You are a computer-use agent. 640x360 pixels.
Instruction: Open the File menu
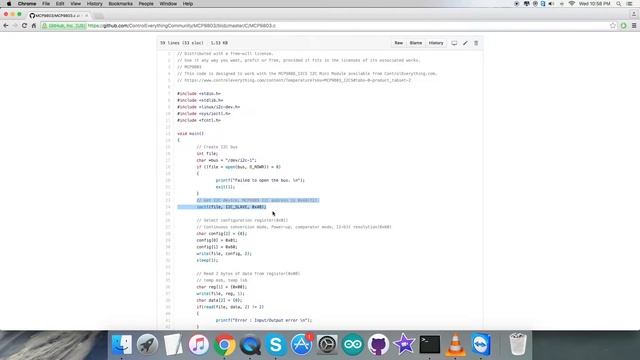coord(46,4)
